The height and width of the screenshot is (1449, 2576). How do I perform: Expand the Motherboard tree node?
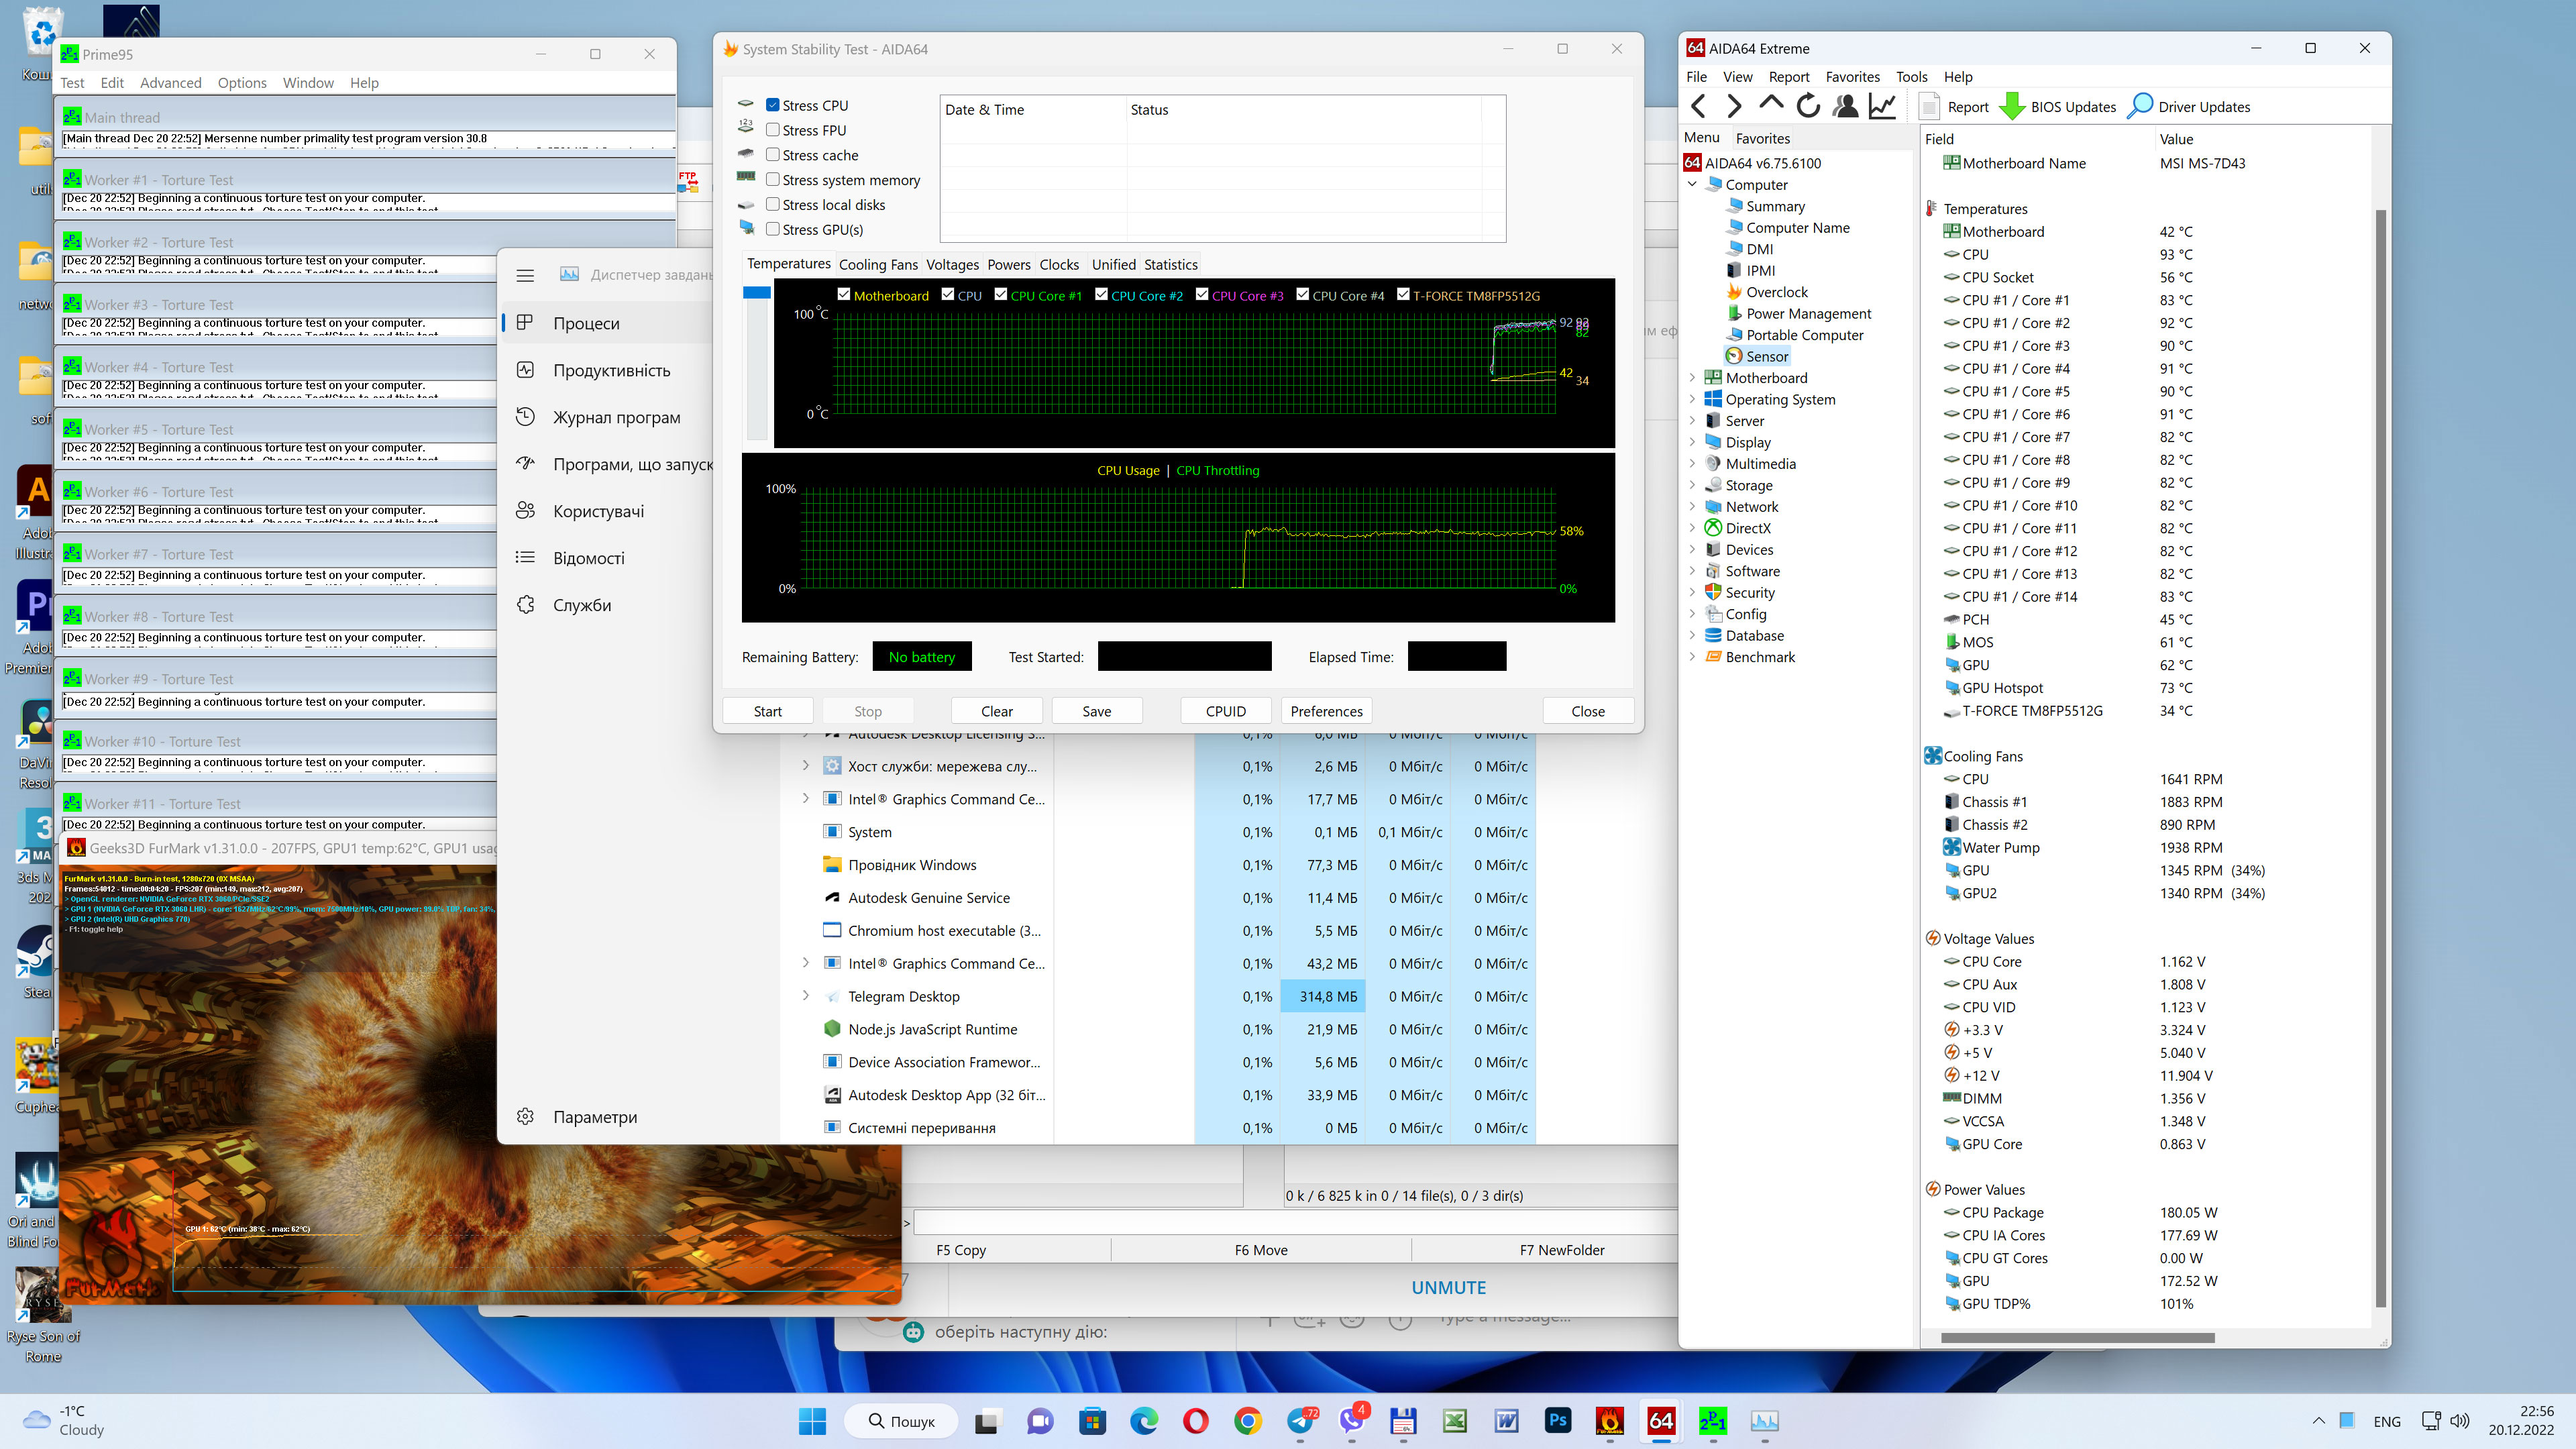(1692, 378)
